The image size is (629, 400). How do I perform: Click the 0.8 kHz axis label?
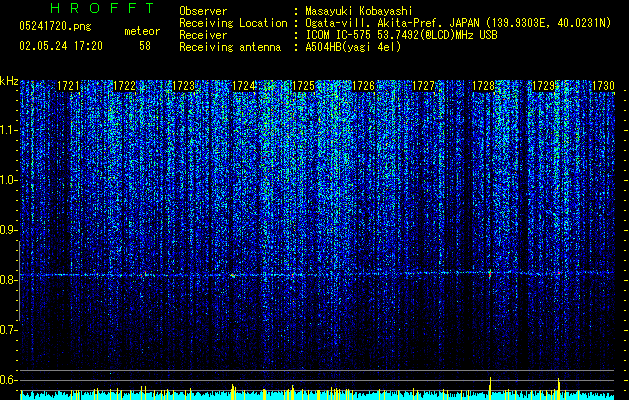click(x=8, y=280)
